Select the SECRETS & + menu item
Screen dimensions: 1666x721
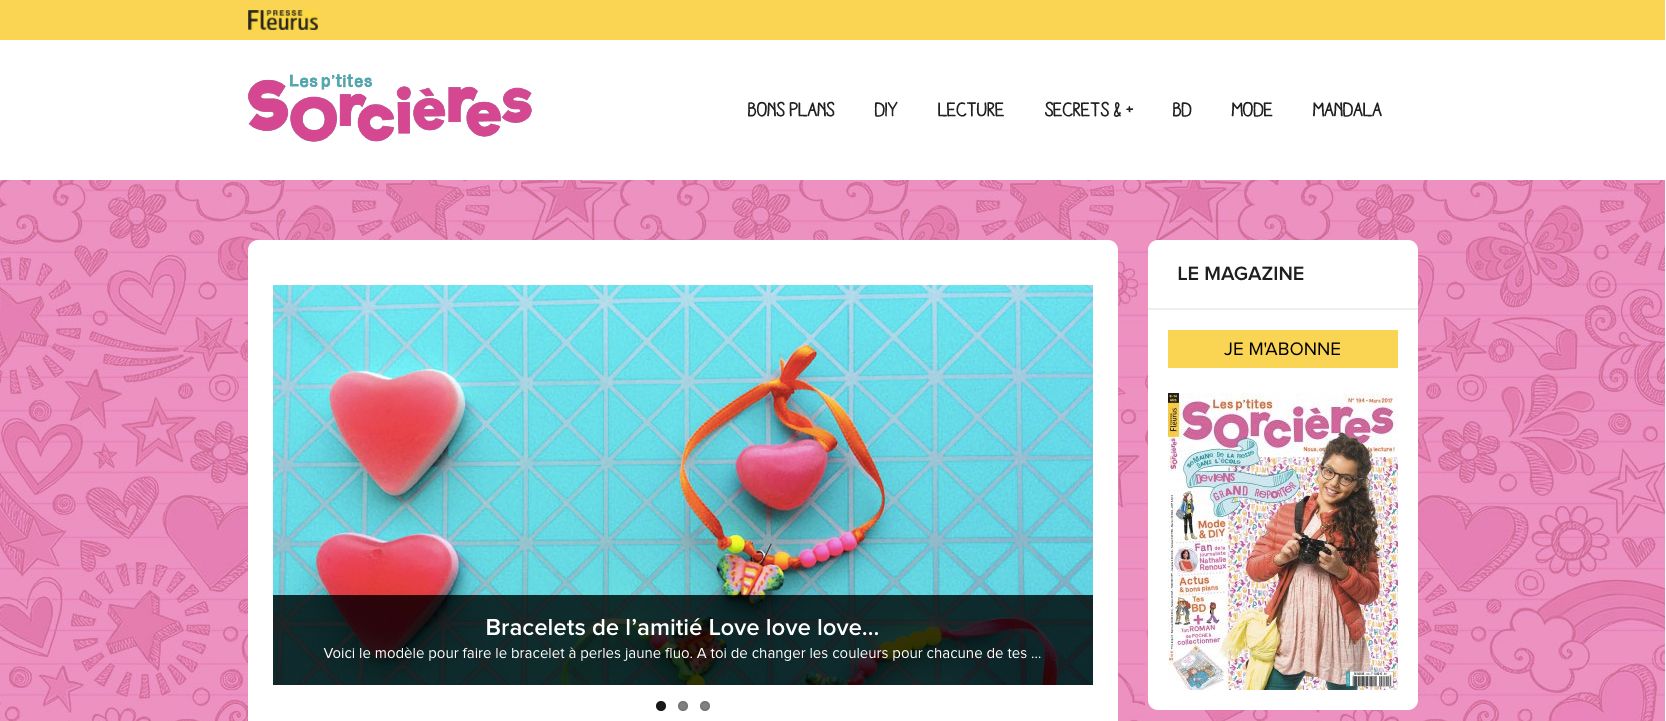click(x=1089, y=110)
